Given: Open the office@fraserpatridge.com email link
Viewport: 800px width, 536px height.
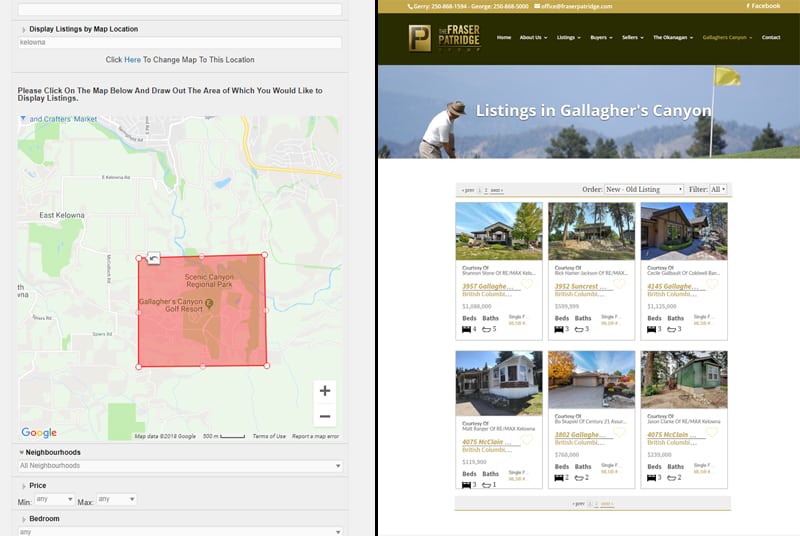Looking at the screenshot, I should (x=577, y=6).
